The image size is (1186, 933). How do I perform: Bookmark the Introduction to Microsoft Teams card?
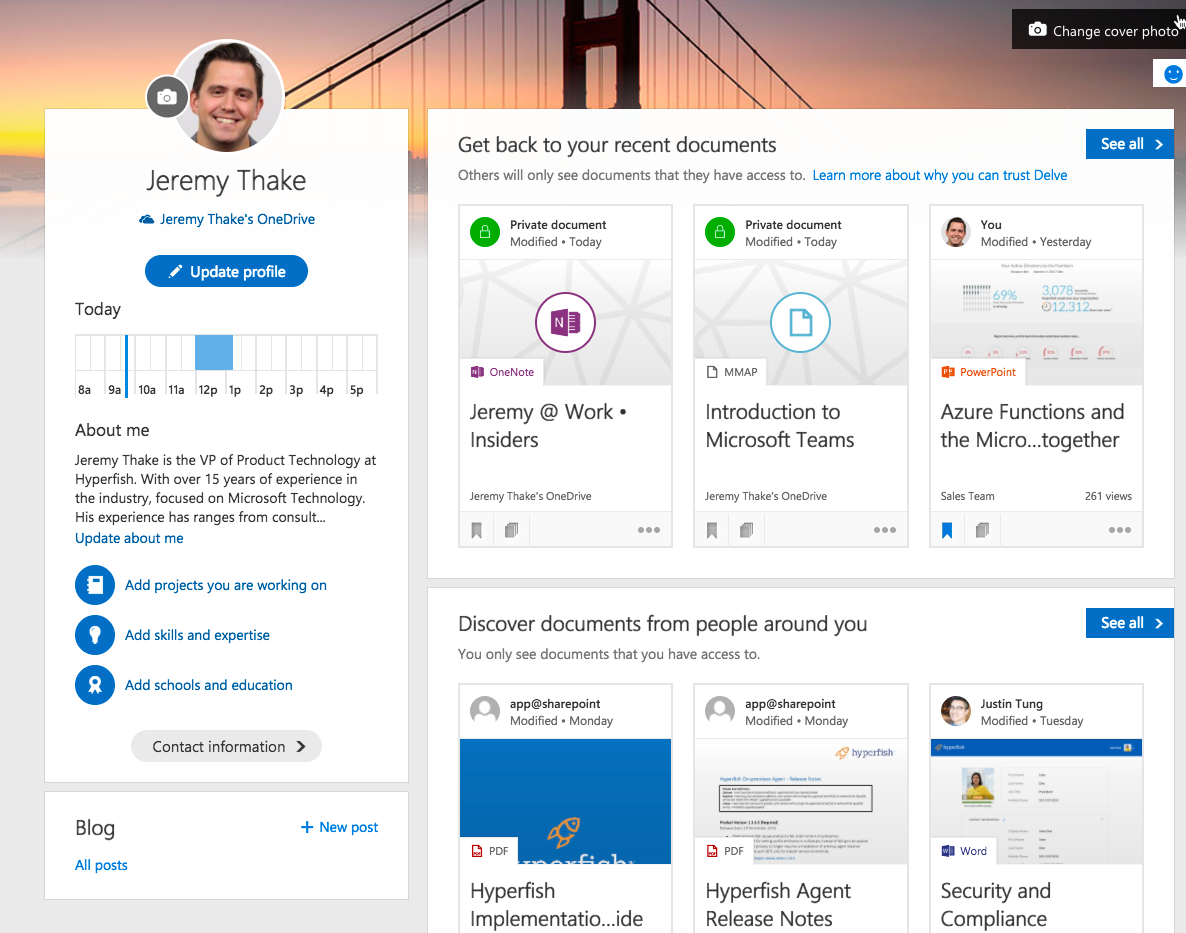coord(712,530)
